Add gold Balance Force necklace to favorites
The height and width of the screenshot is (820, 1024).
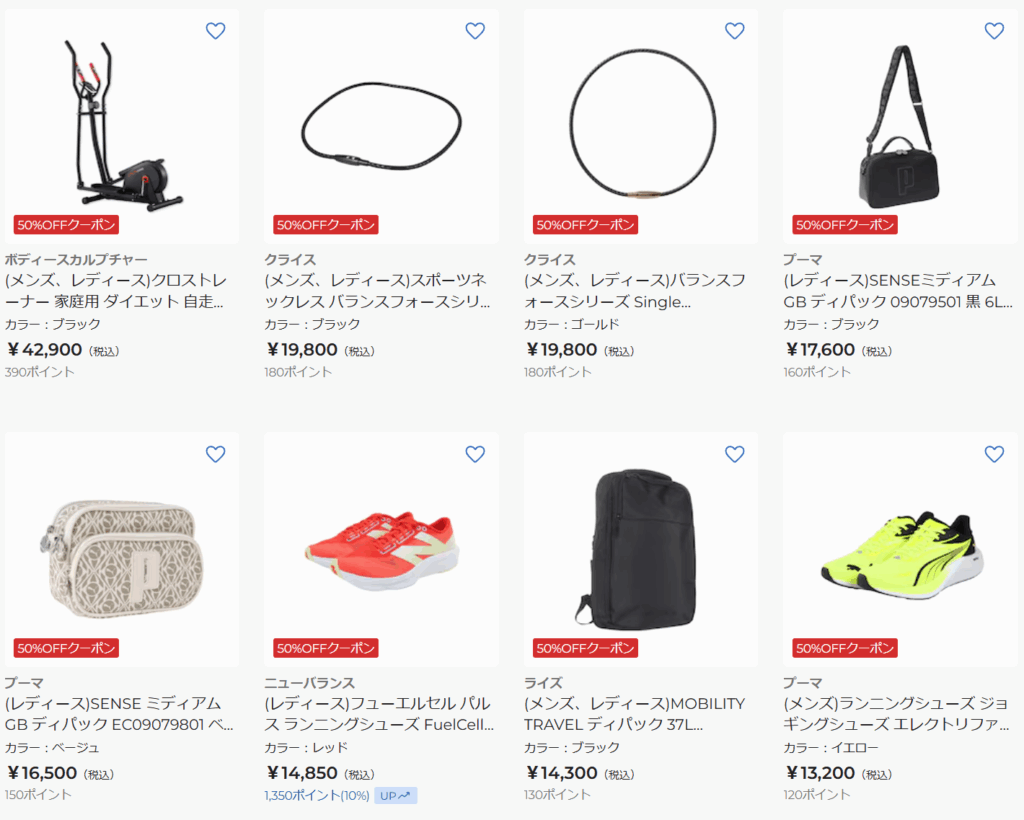(735, 31)
